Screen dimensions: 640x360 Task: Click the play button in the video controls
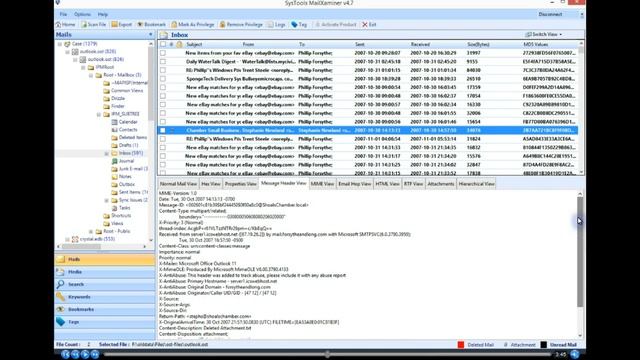[85, 354]
